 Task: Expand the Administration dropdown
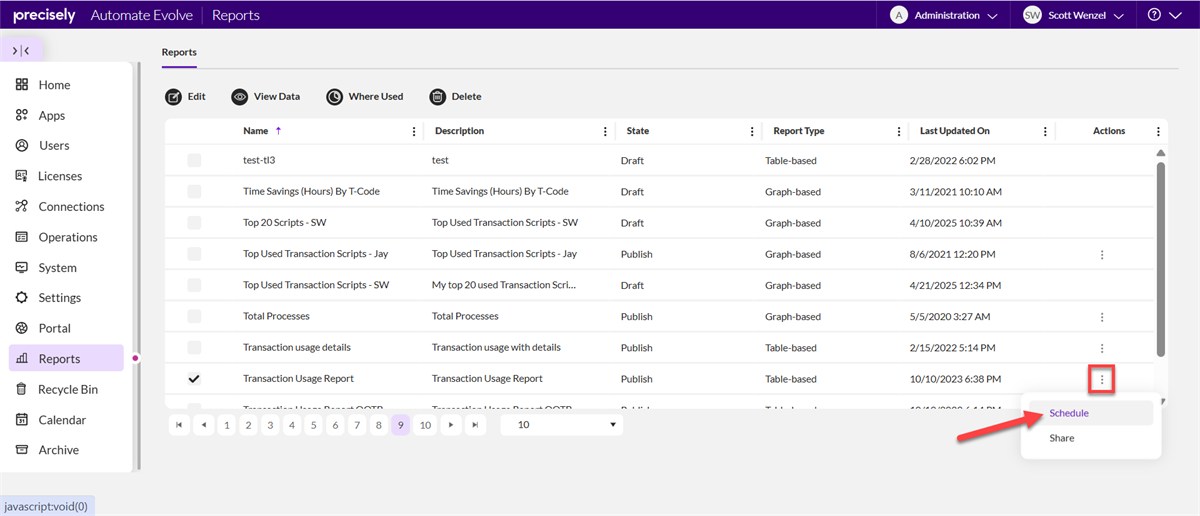pos(946,15)
